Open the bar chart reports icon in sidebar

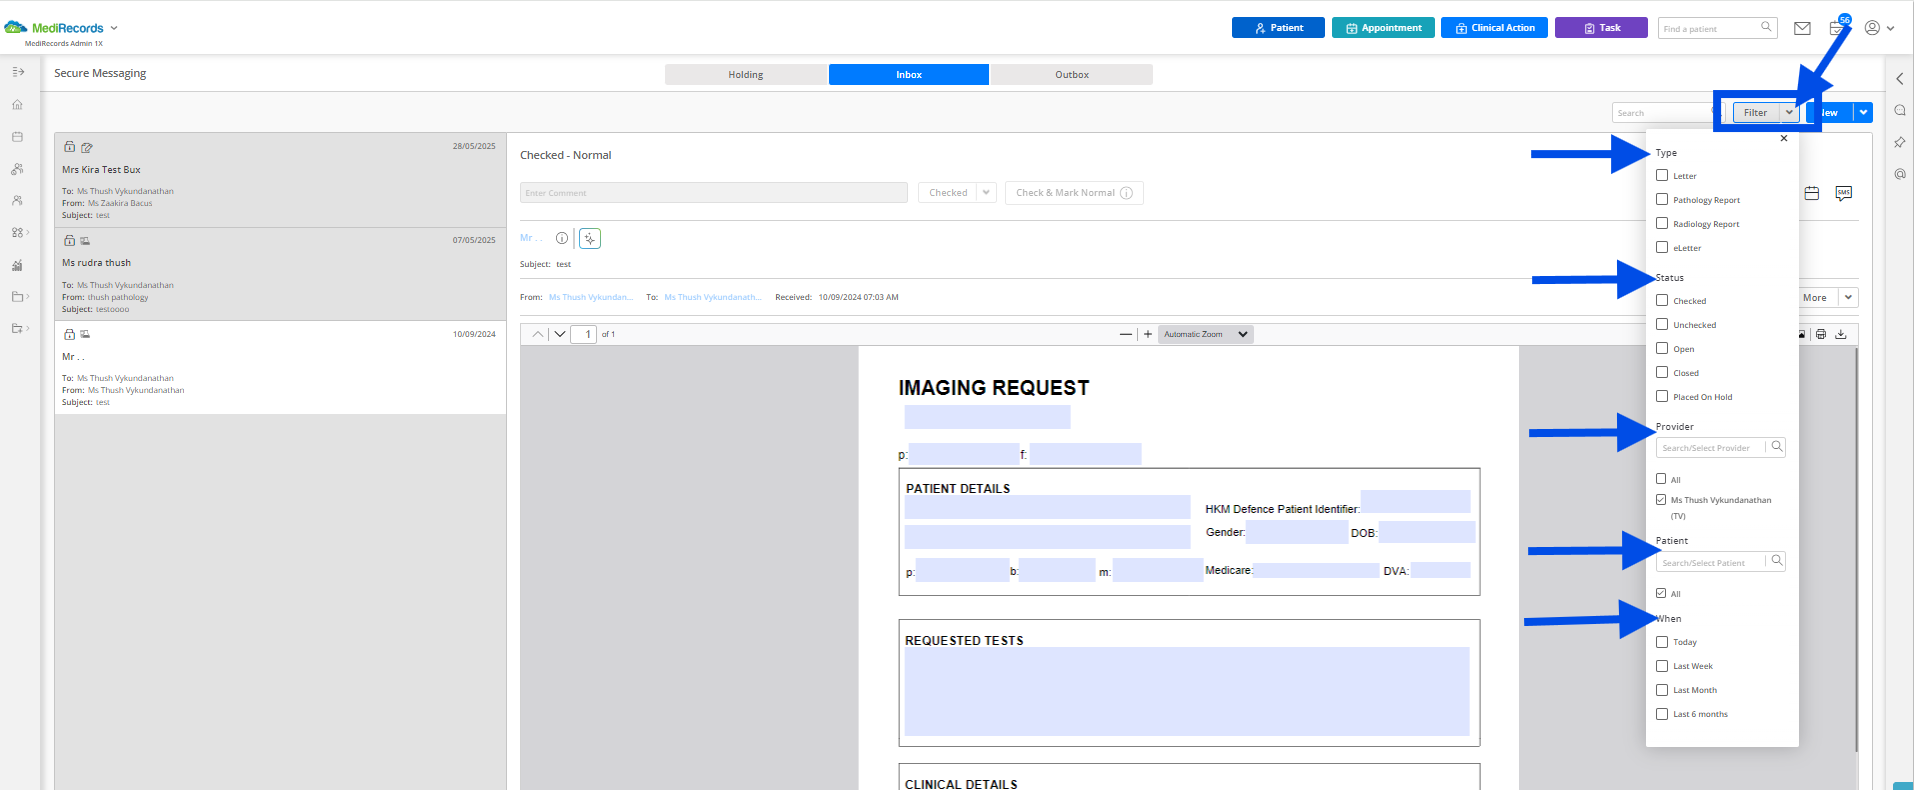(x=17, y=265)
